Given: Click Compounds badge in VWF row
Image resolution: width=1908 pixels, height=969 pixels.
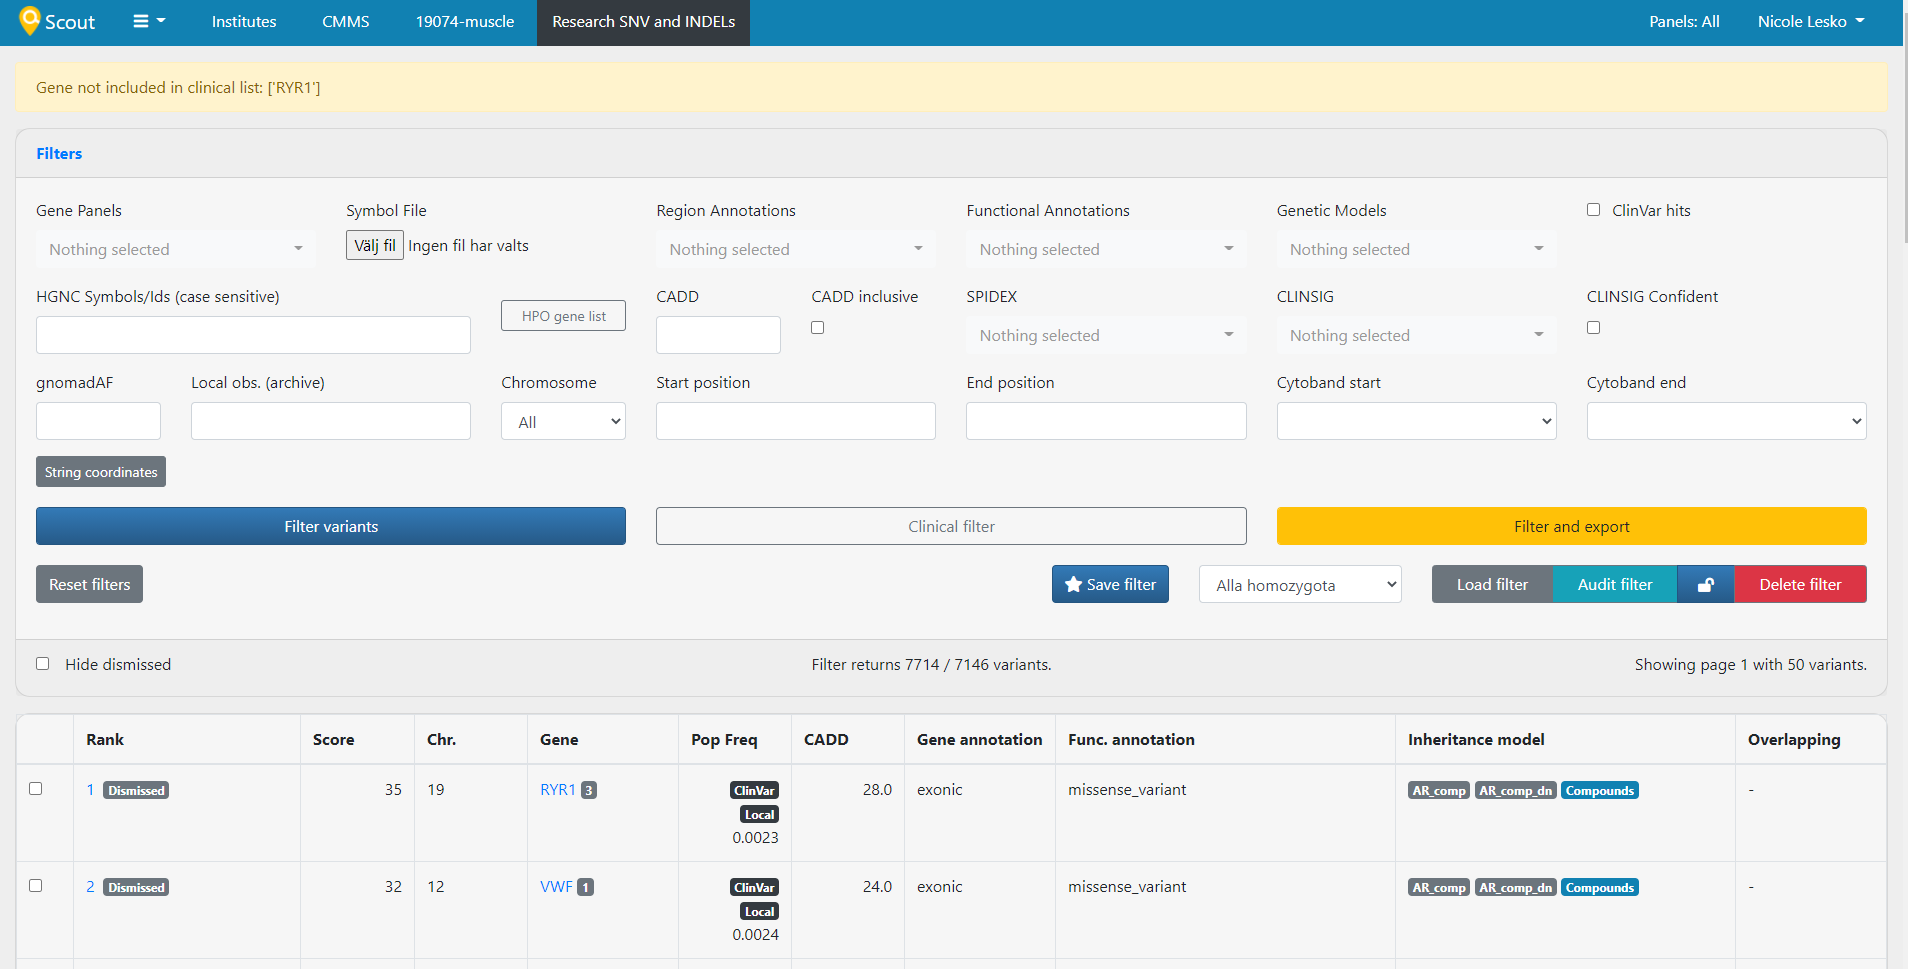Looking at the screenshot, I should [1599, 887].
